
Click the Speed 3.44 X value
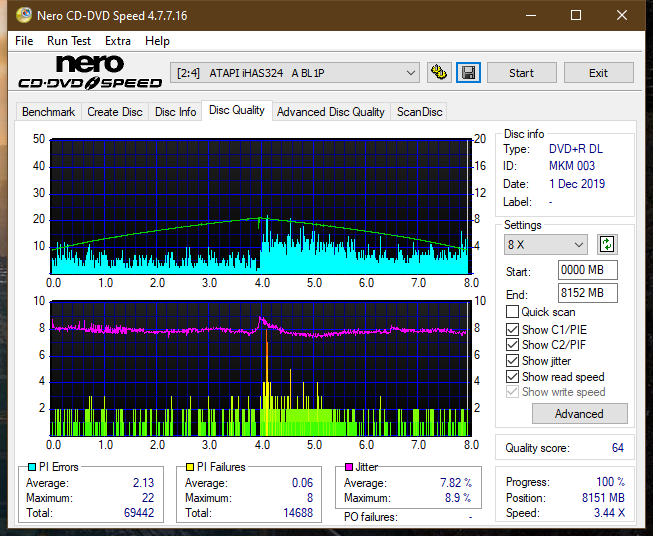[x=609, y=513]
